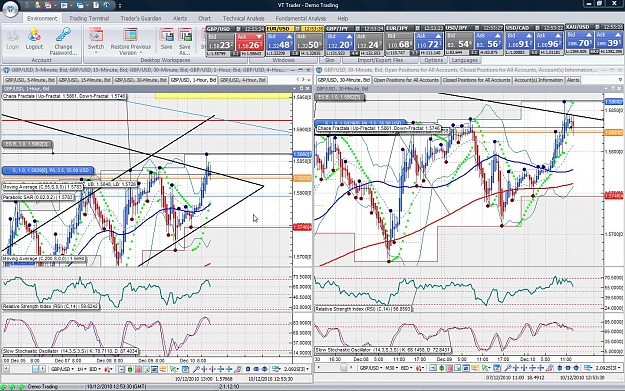Switch to the Environment ribbon tab
Image resolution: width=625 pixels, height=391 pixels.
pyautogui.click(x=42, y=18)
